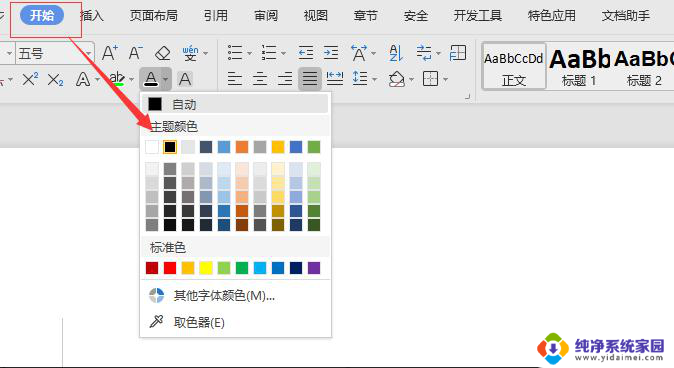
Task: Pick yellow from the 标准色 row
Action: (206, 268)
